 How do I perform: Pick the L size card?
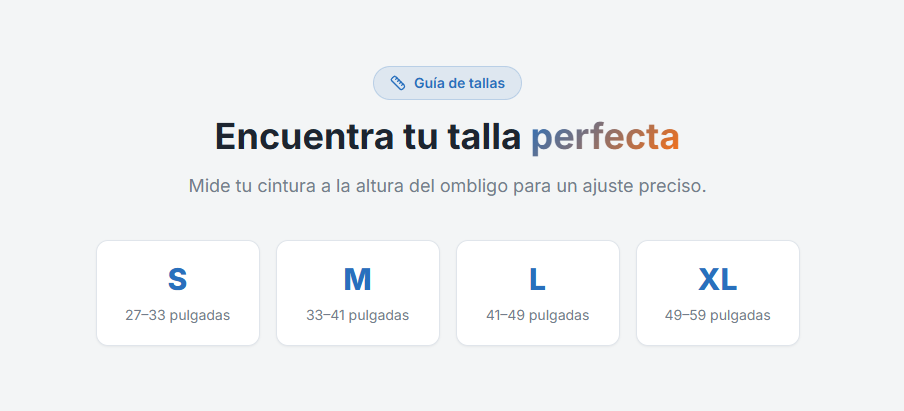click(x=538, y=293)
